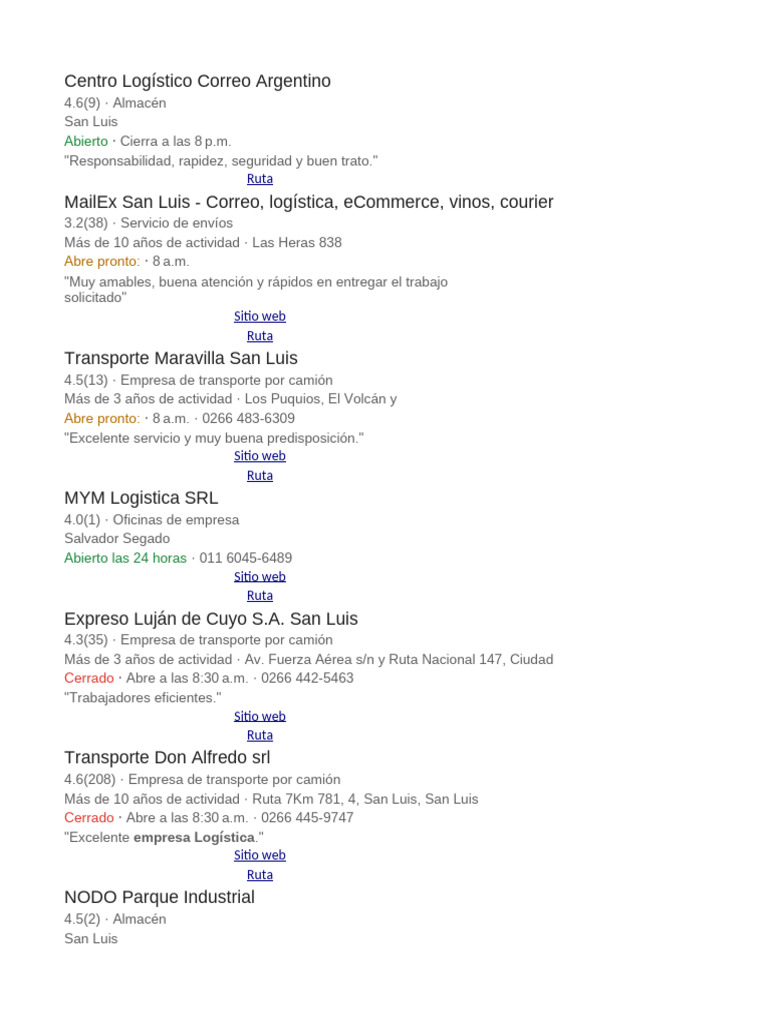The height and width of the screenshot is (1024, 768).
Task: Click Ruta link for MYM Logistica SRL
Action: click(x=259, y=596)
